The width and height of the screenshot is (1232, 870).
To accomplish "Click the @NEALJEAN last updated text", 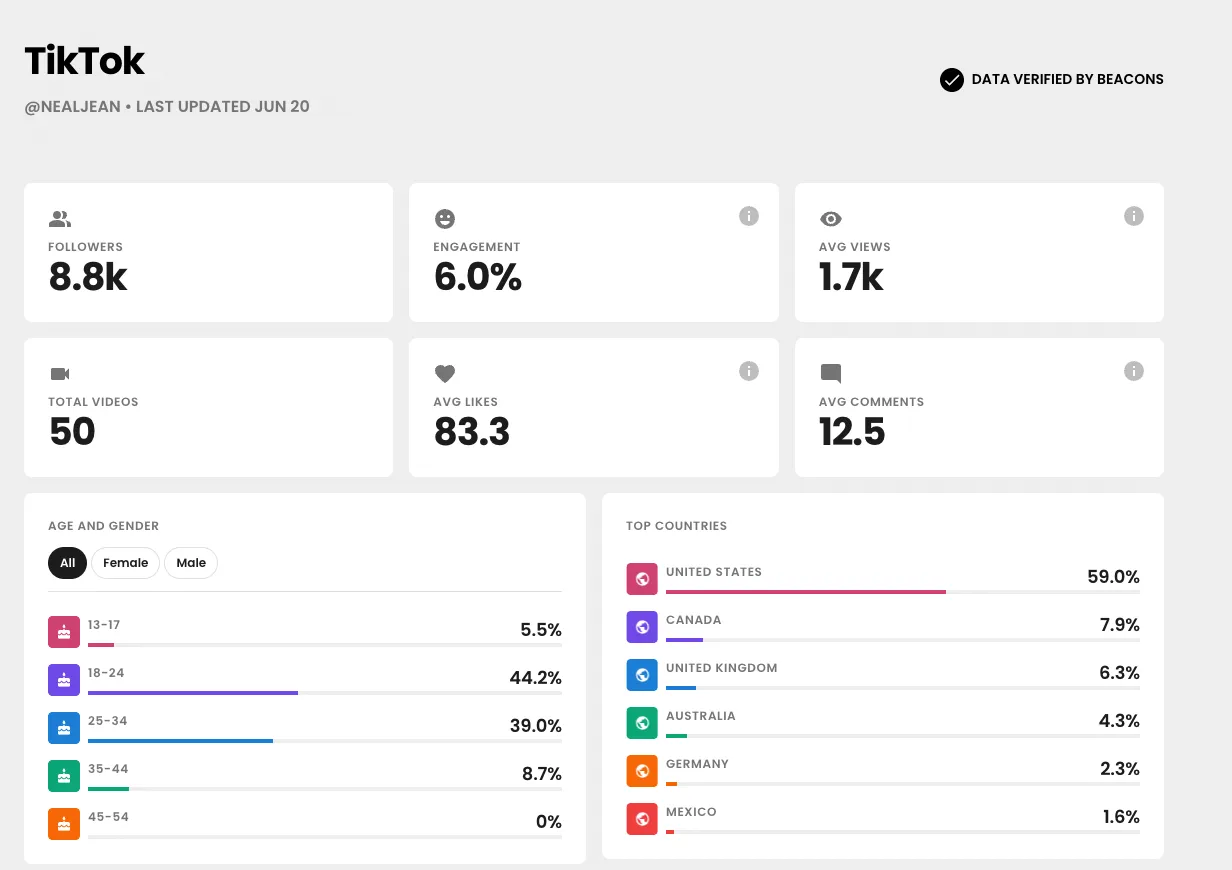I will (x=167, y=107).
